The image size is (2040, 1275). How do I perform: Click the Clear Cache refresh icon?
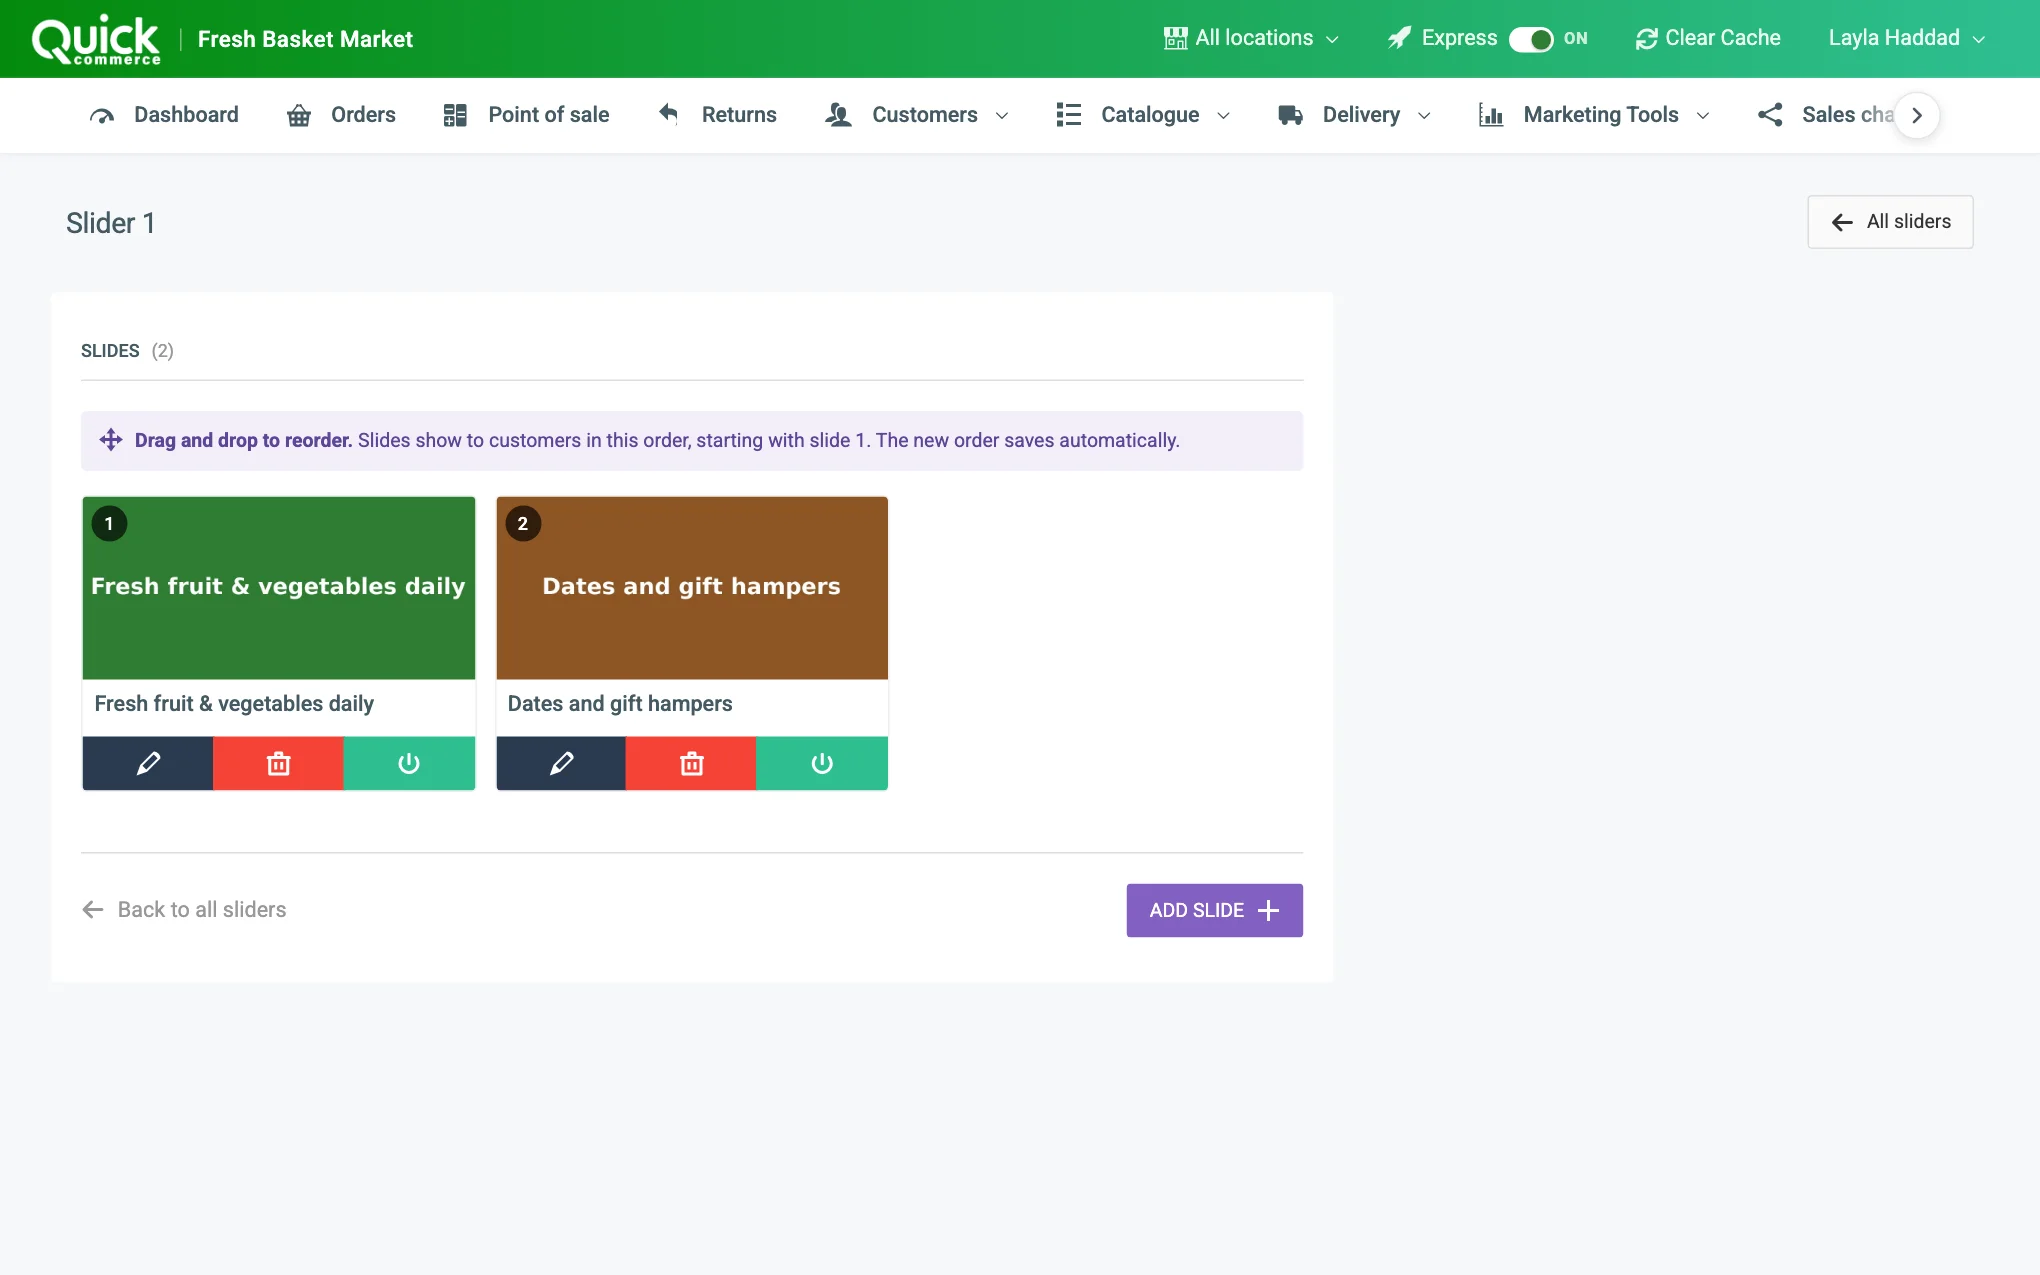pyautogui.click(x=1646, y=39)
